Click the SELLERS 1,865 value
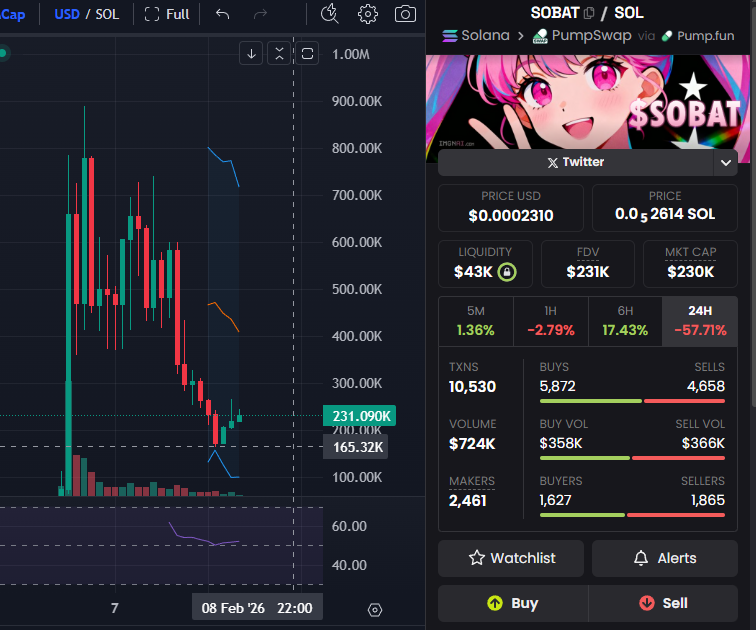The image size is (756, 630). tap(708, 500)
